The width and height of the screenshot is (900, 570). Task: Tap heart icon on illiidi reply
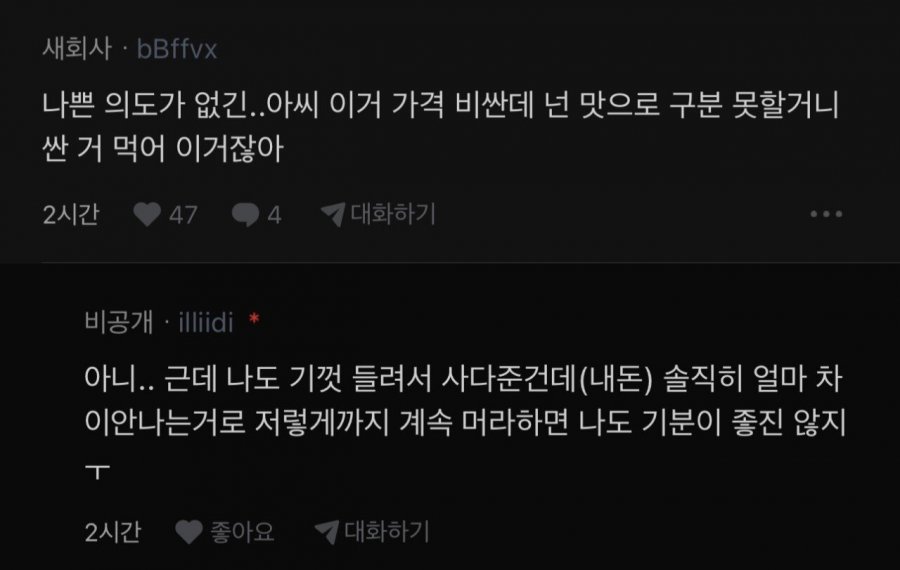[x=189, y=532]
